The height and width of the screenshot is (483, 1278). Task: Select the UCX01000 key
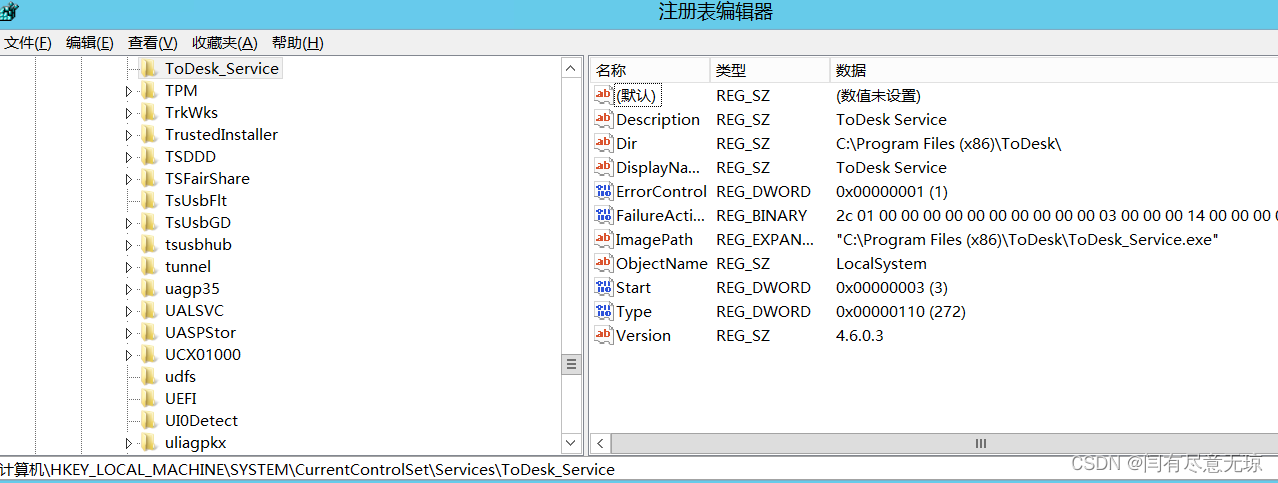tap(203, 354)
